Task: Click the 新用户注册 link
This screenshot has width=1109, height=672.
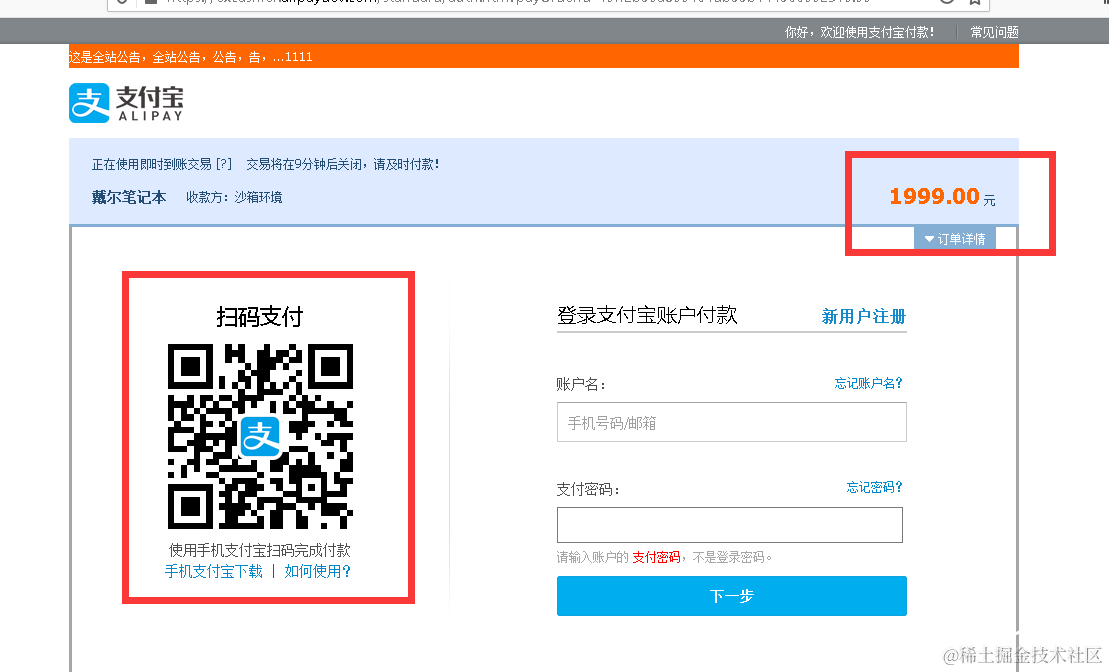Action: click(864, 316)
